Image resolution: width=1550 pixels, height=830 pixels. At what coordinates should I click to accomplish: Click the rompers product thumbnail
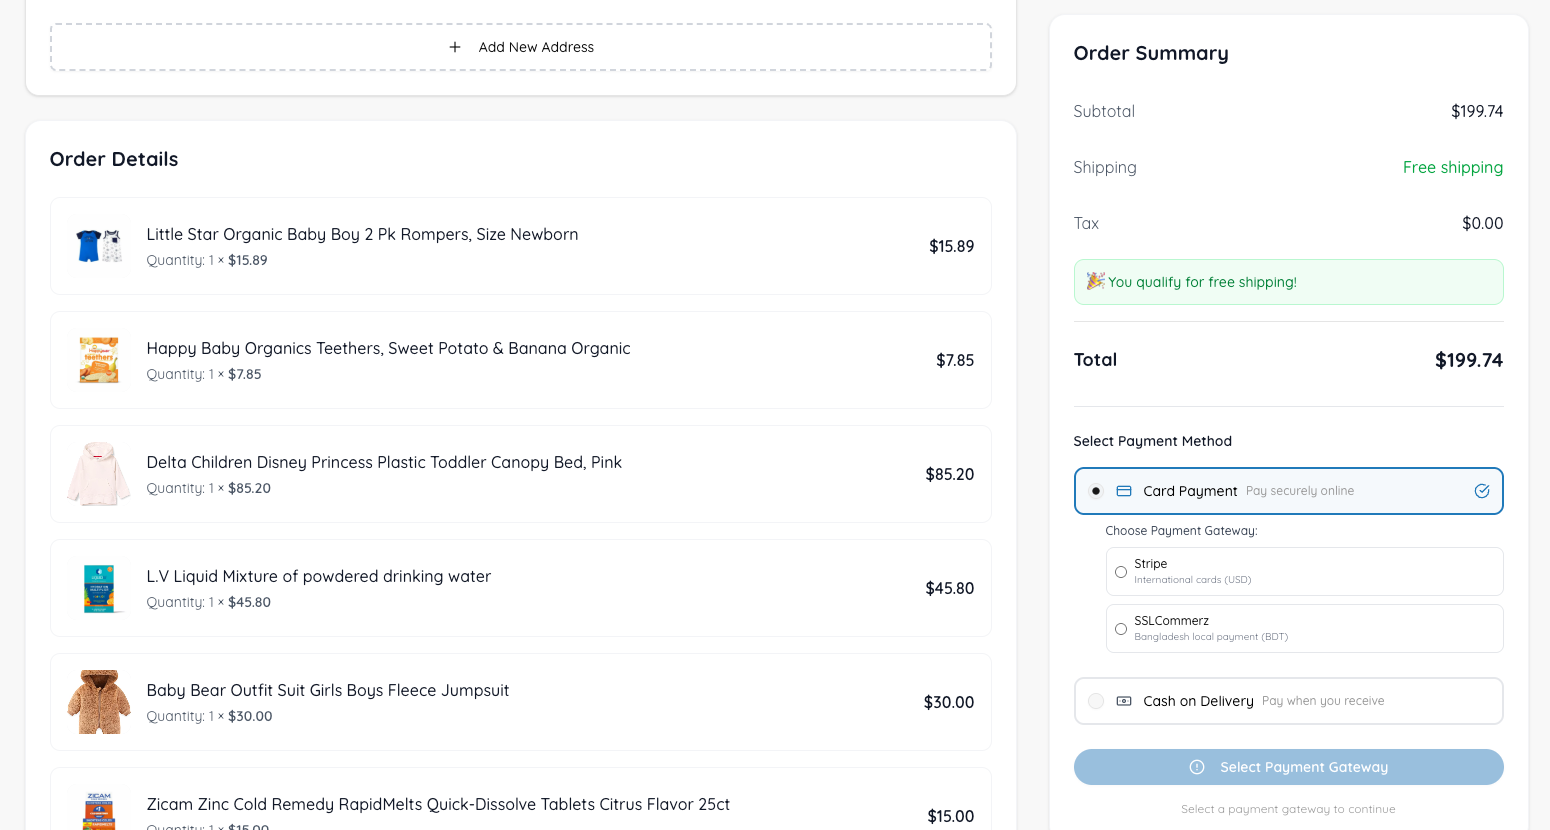click(x=98, y=245)
